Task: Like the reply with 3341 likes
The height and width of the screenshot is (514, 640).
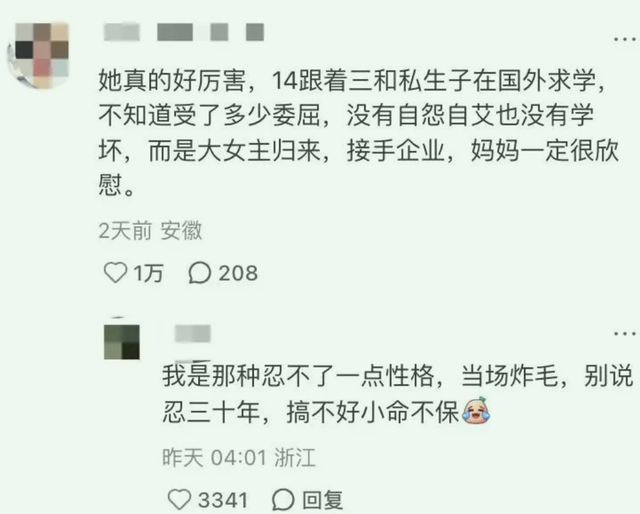Action: click(179, 499)
